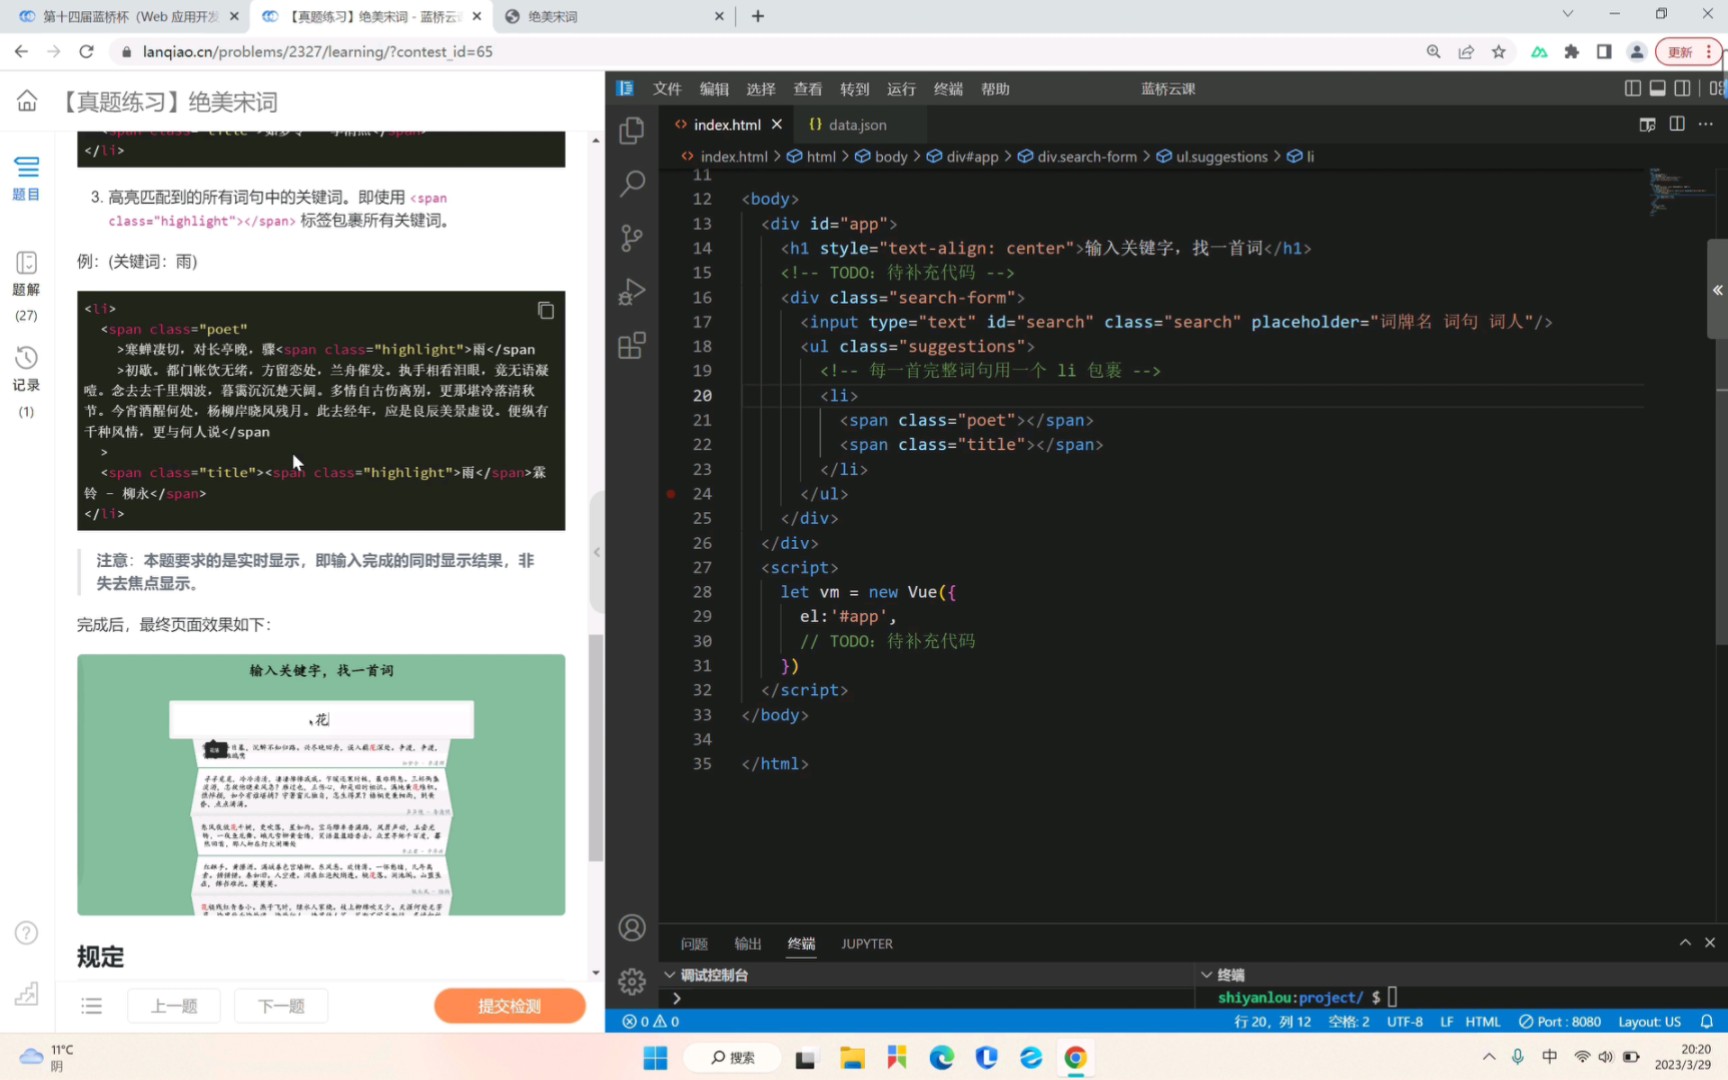
Task: Switch to the 问题 panel tab
Action: coord(694,943)
